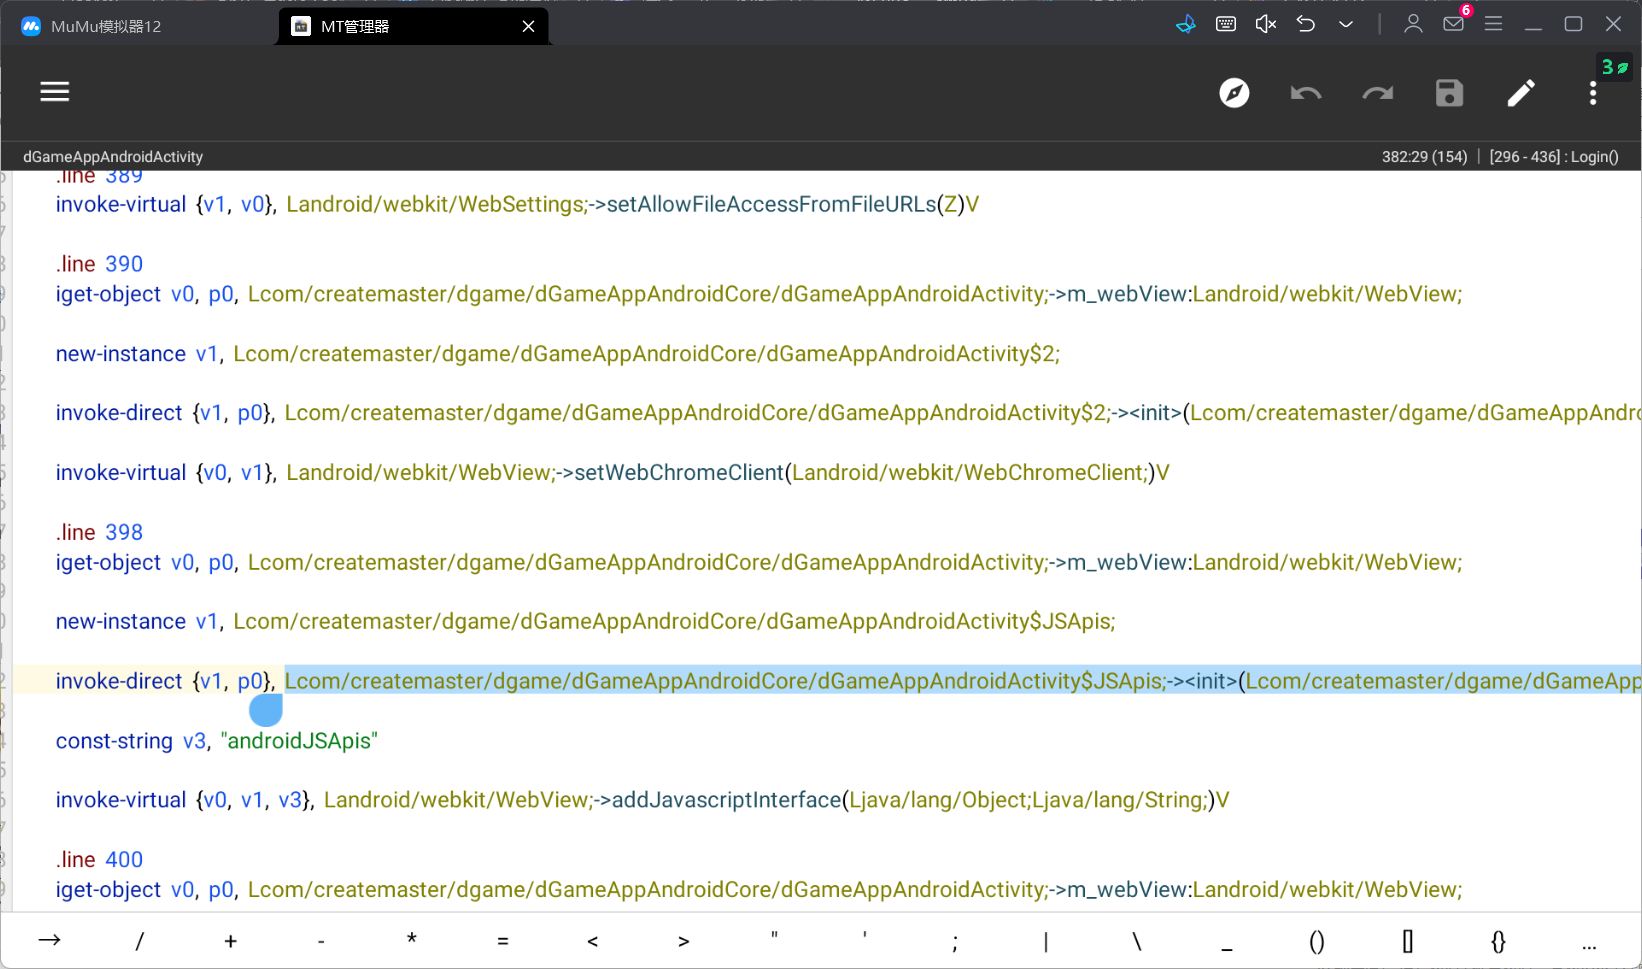Click new-instance line for dGameAppAndroidActivity$JSApis

(585, 622)
